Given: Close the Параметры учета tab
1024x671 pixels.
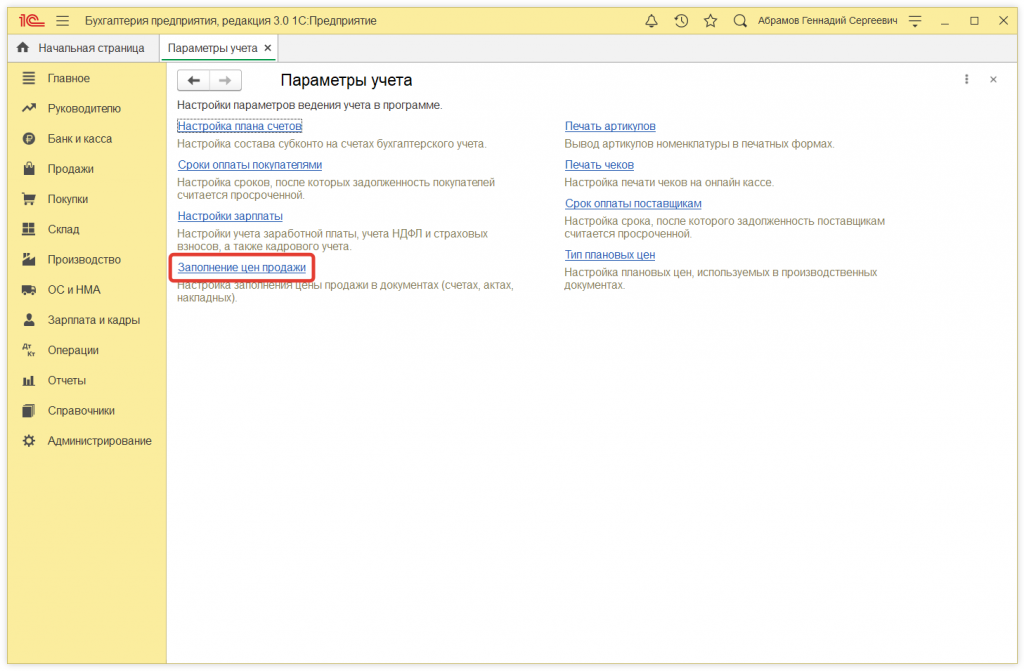Looking at the screenshot, I should (268, 48).
